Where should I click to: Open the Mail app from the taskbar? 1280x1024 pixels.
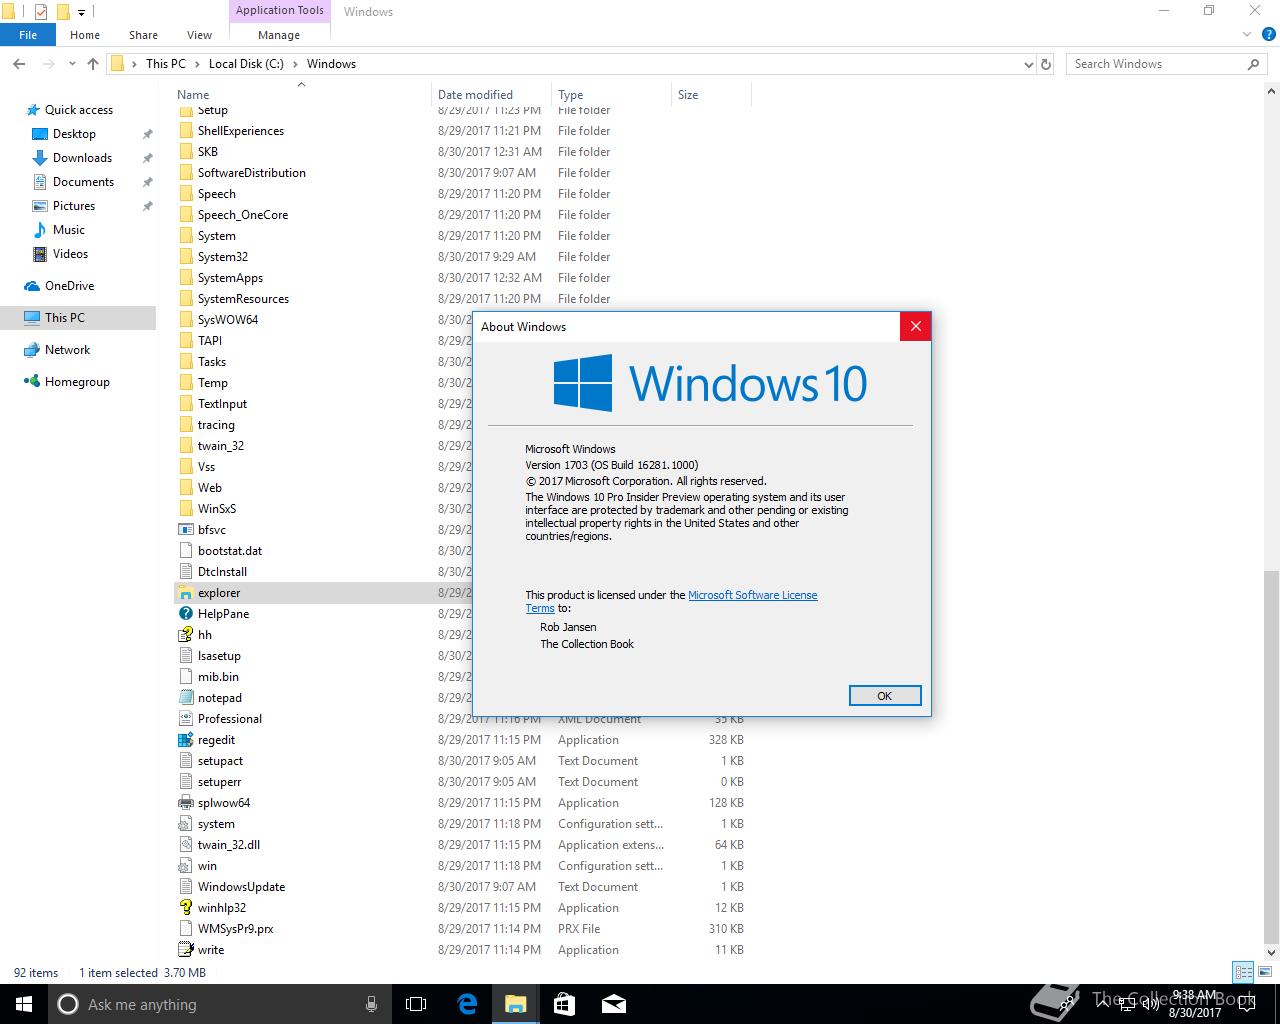(x=613, y=1004)
